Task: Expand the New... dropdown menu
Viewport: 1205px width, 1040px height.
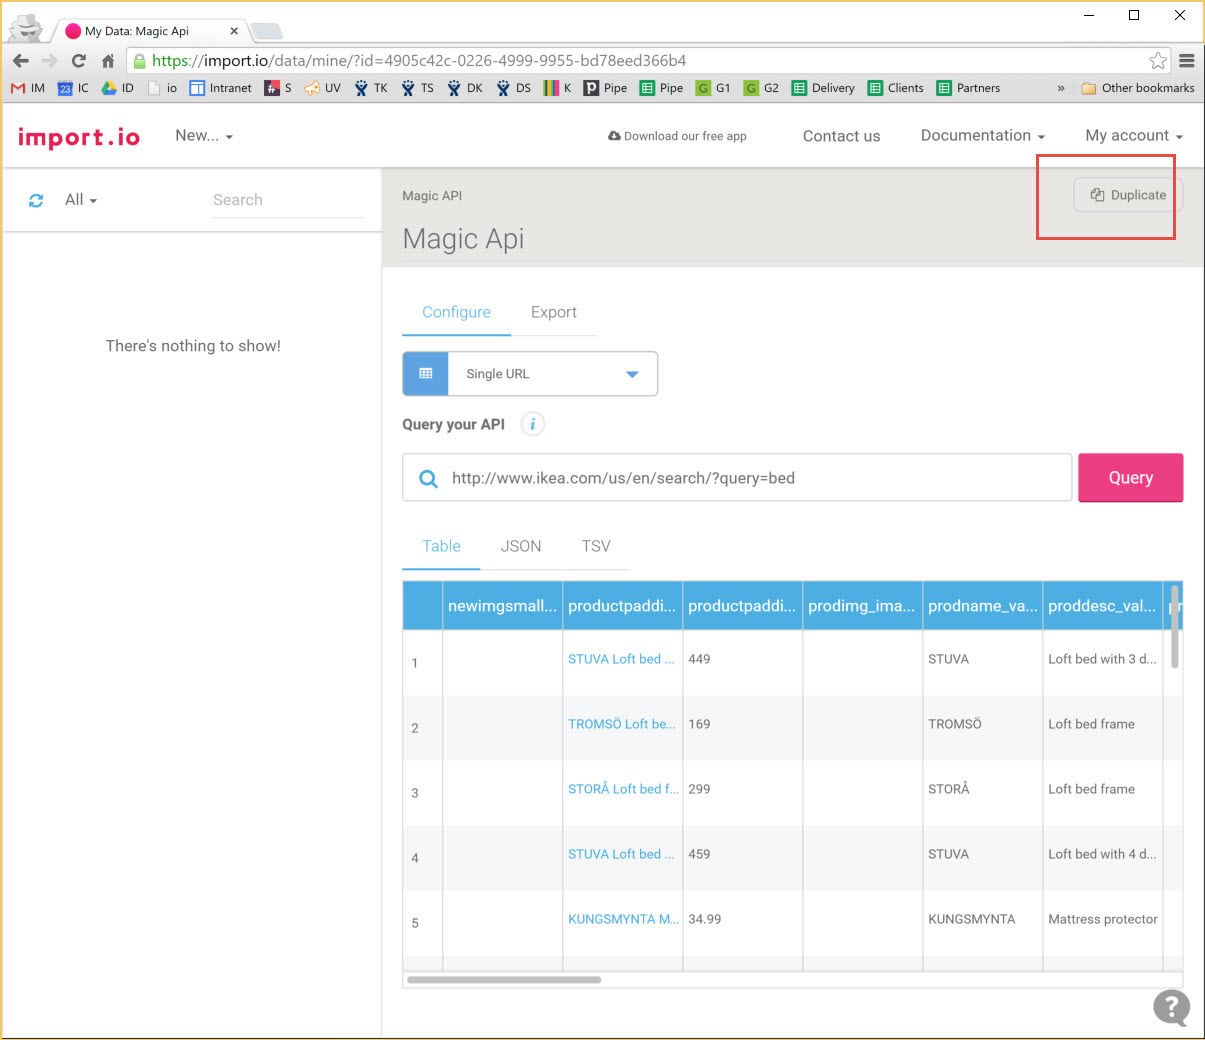Action: tap(204, 136)
